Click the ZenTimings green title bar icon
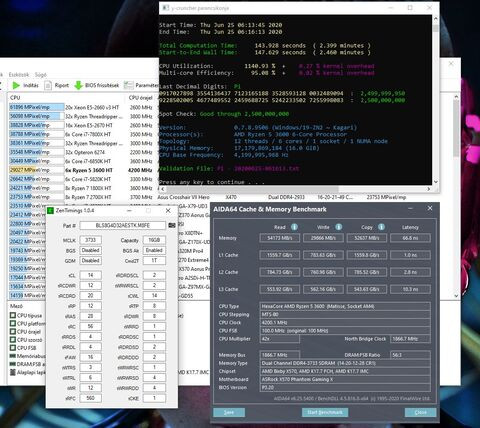480x428 pixels. point(50,211)
